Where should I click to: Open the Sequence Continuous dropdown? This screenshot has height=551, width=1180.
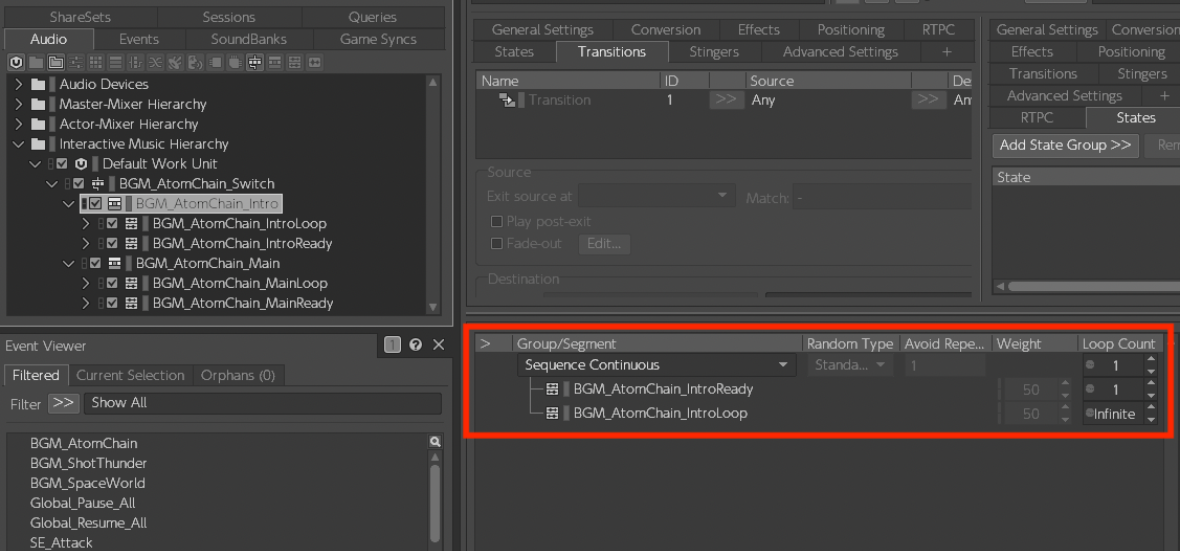pyautogui.click(x=783, y=366)
